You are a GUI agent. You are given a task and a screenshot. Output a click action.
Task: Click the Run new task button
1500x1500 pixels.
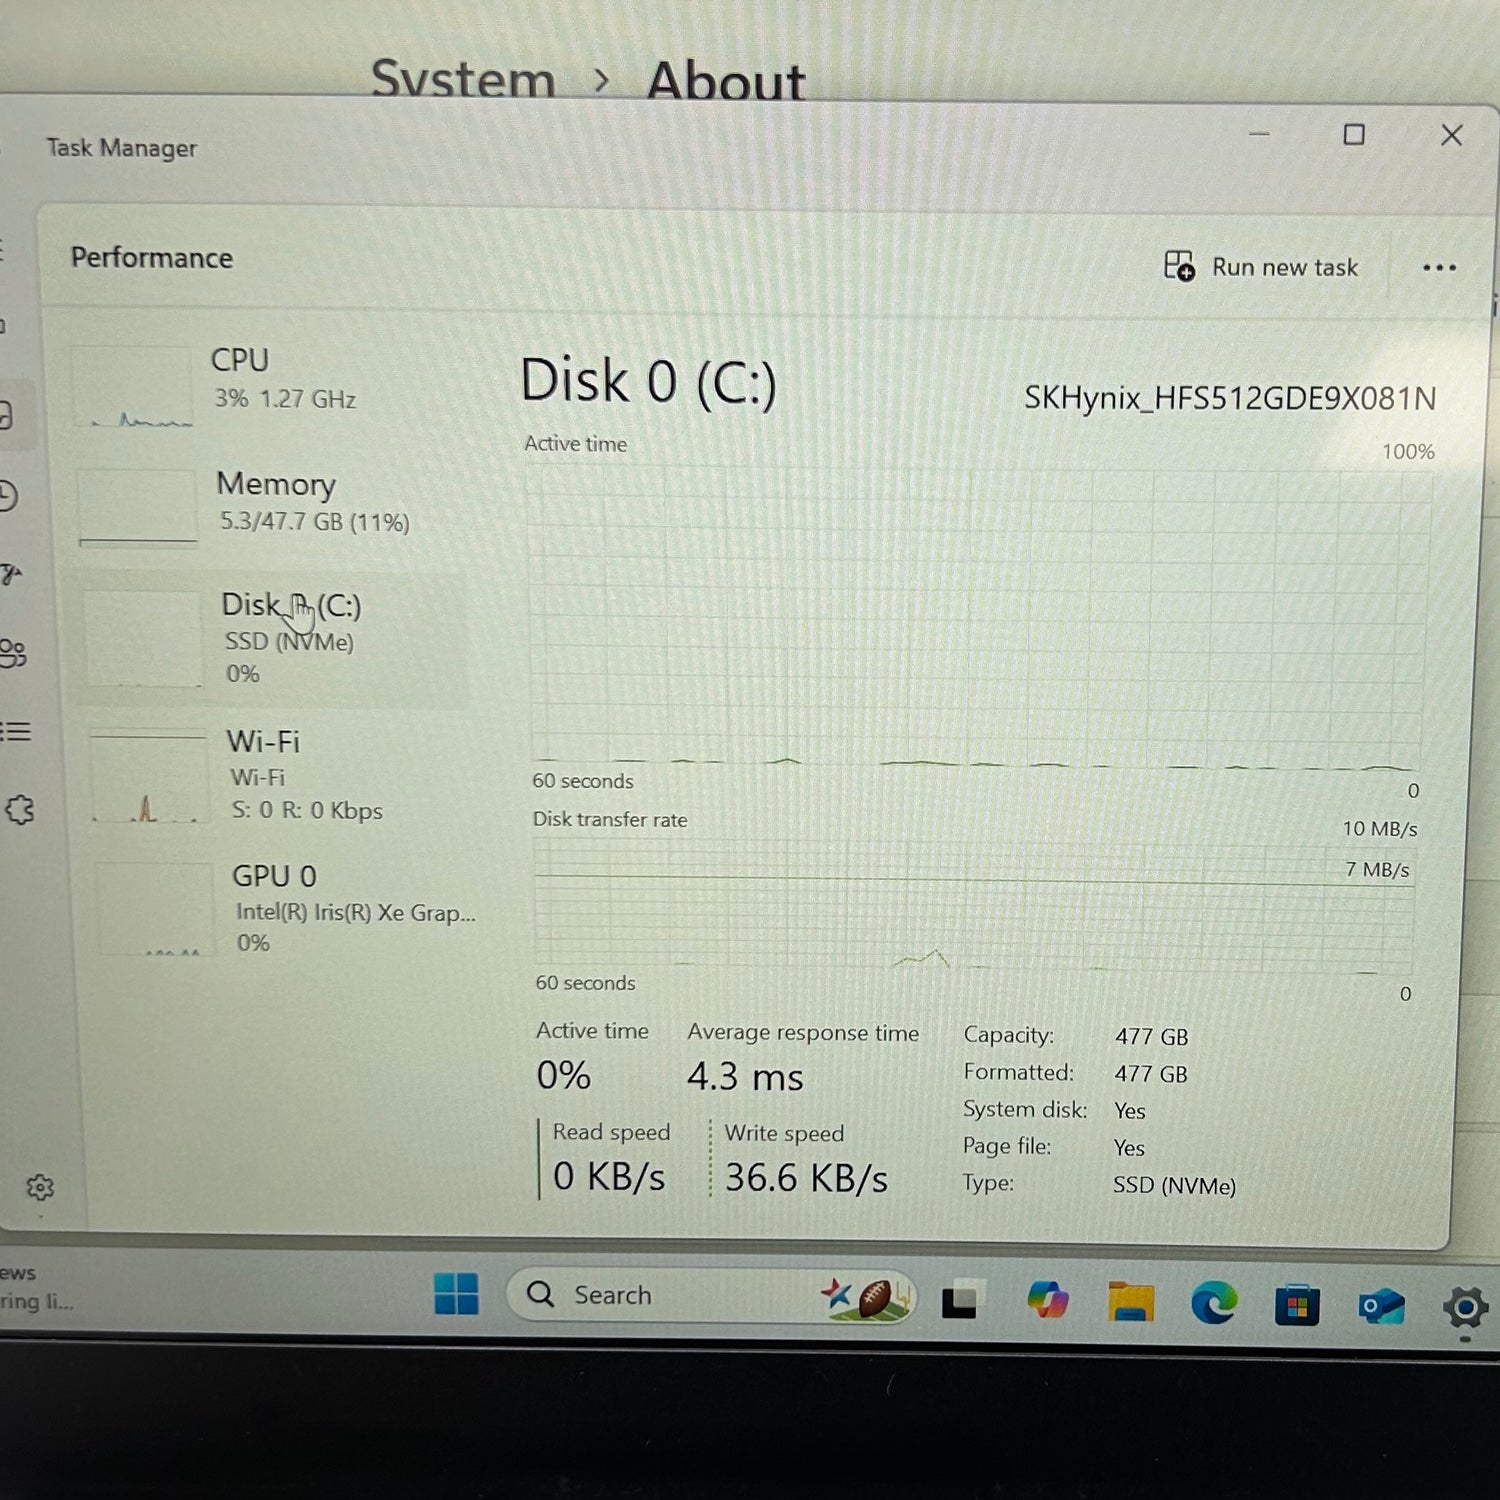pos(1261,267)
